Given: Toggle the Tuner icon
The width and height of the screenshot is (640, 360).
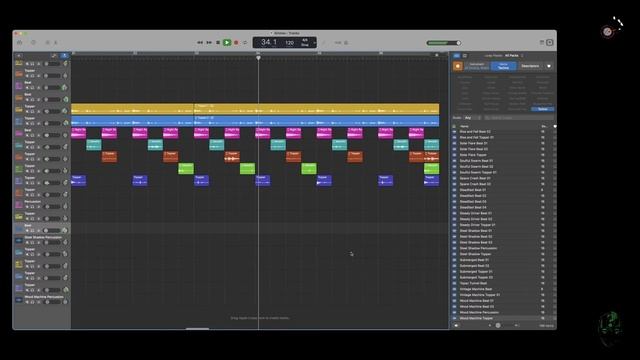Looking at the screenshot, I should click(324, 42).
